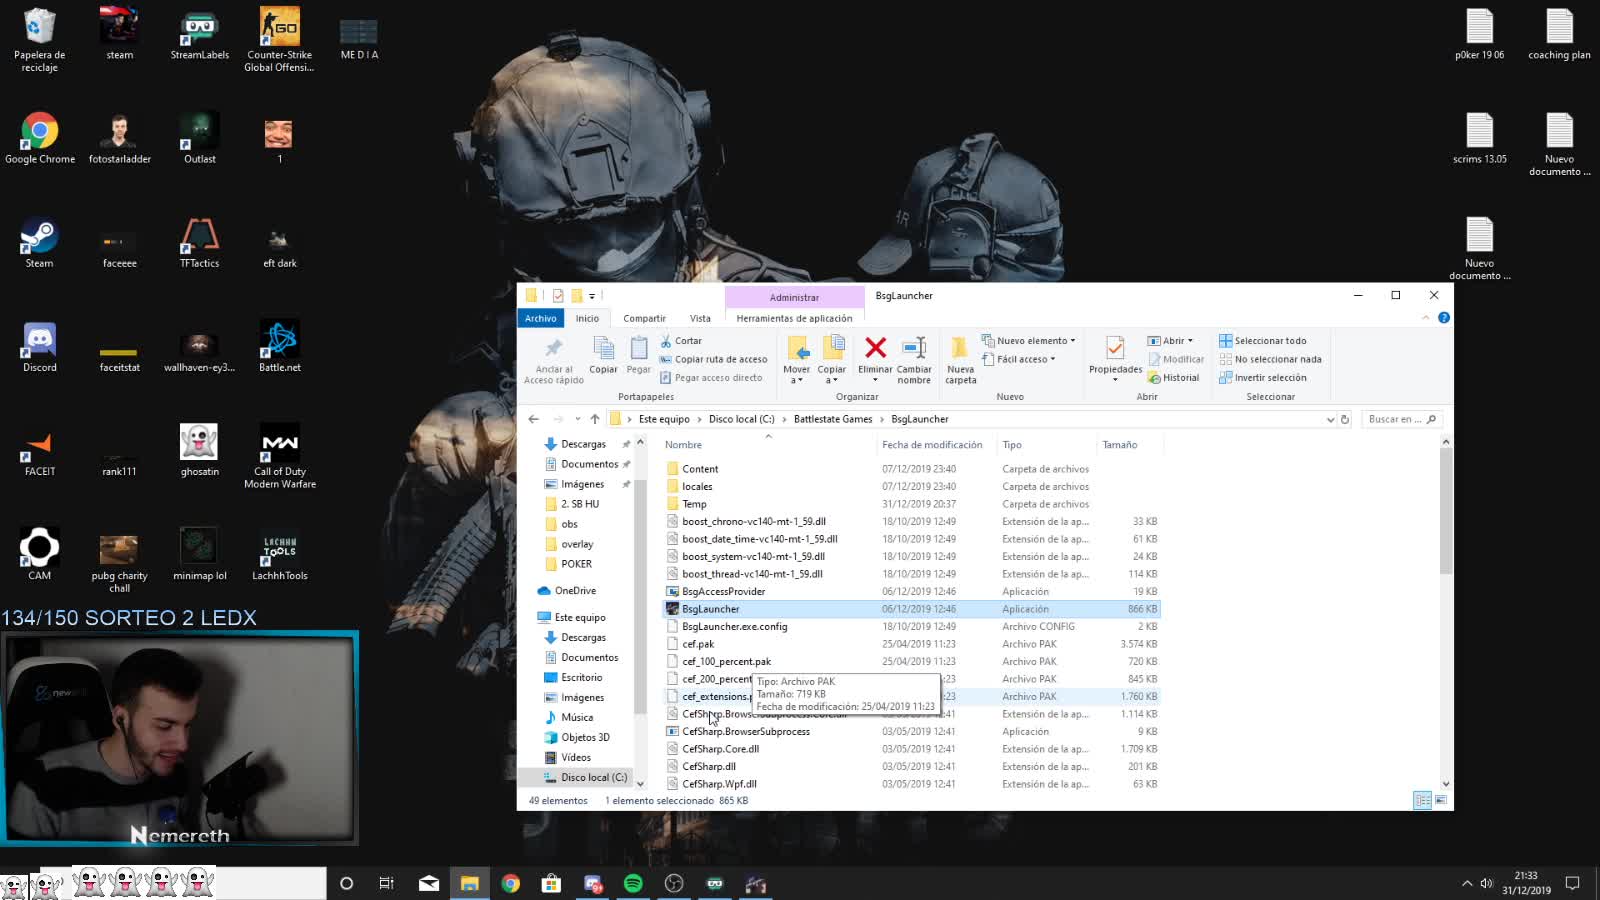Image resolution: width=1600 pixels, height=900 pixels.
Task: Collapse the ribbon with the chevron
Action: pos(1425,318)
